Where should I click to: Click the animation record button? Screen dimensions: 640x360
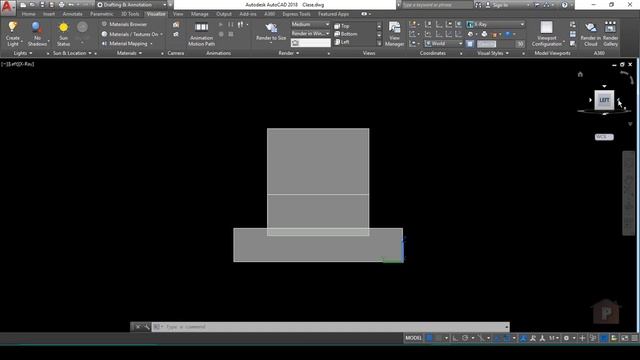221,34
